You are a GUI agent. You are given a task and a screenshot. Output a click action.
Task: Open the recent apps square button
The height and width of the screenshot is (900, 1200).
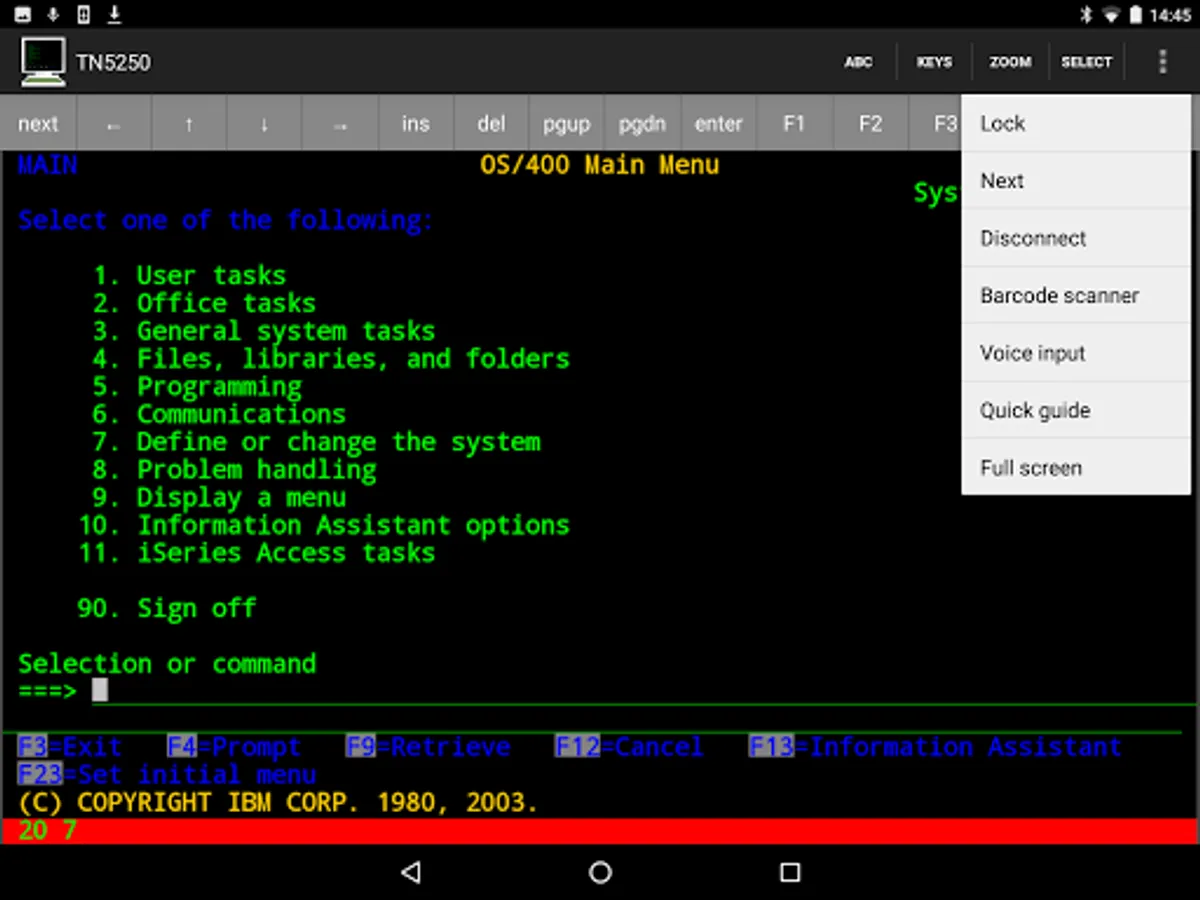tap(790, 872)
